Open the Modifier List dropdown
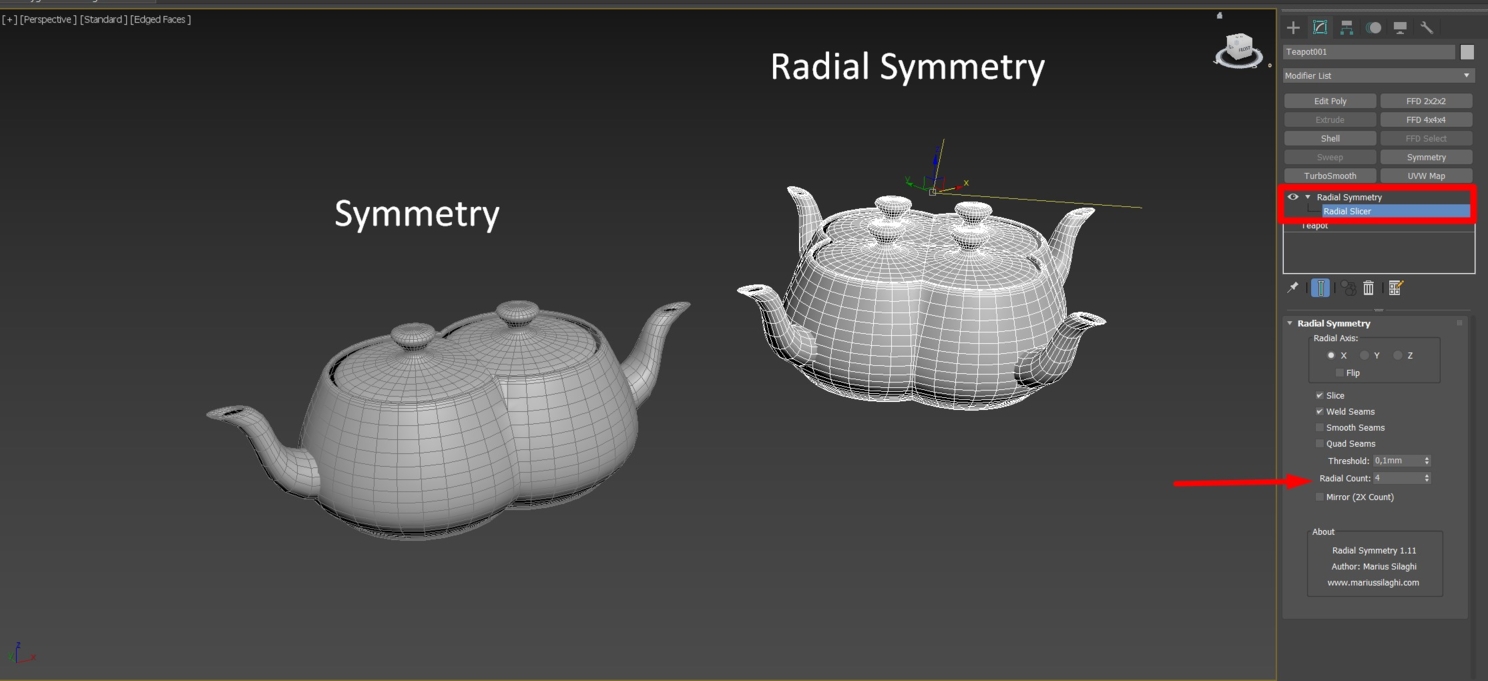1488x681 pixels. 1379,76
